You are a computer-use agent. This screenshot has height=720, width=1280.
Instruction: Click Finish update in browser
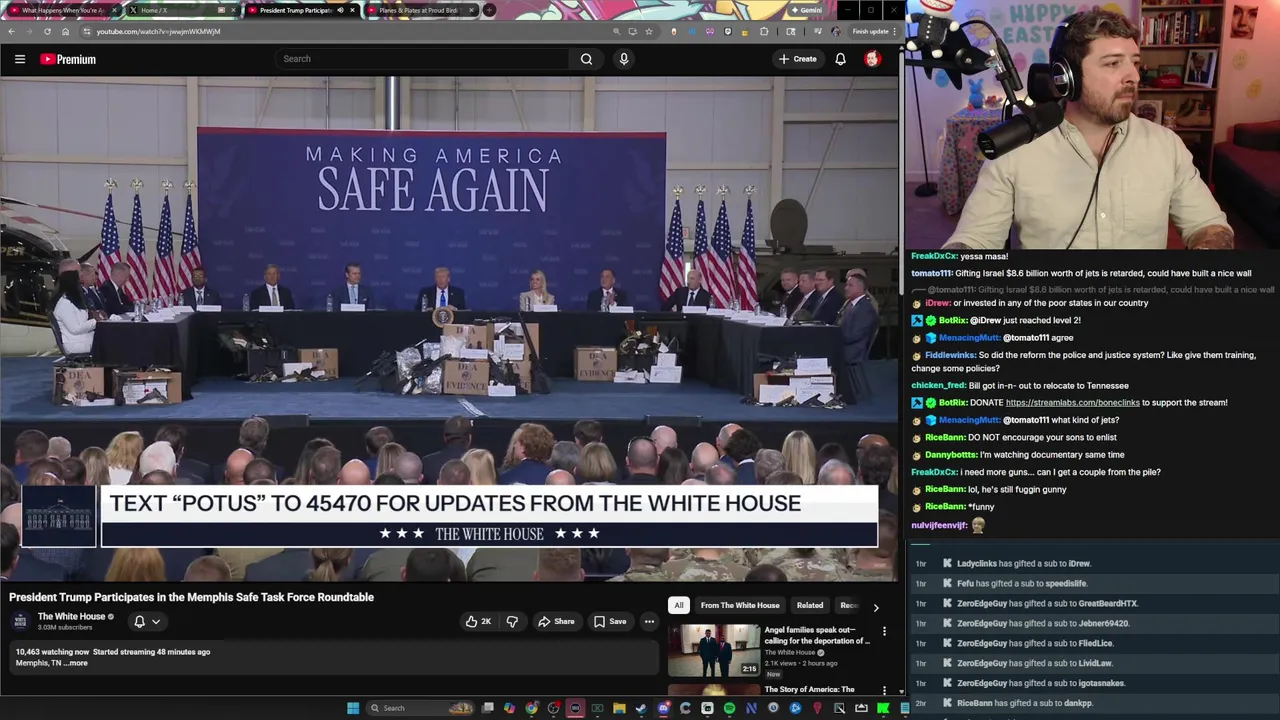869,31
